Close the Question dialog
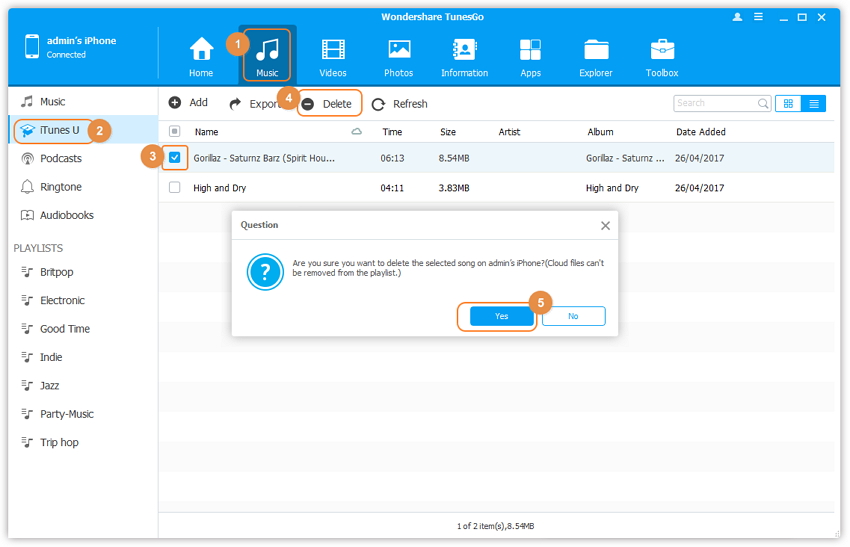This screenshot has width=850, height=547. click(605, 226)
